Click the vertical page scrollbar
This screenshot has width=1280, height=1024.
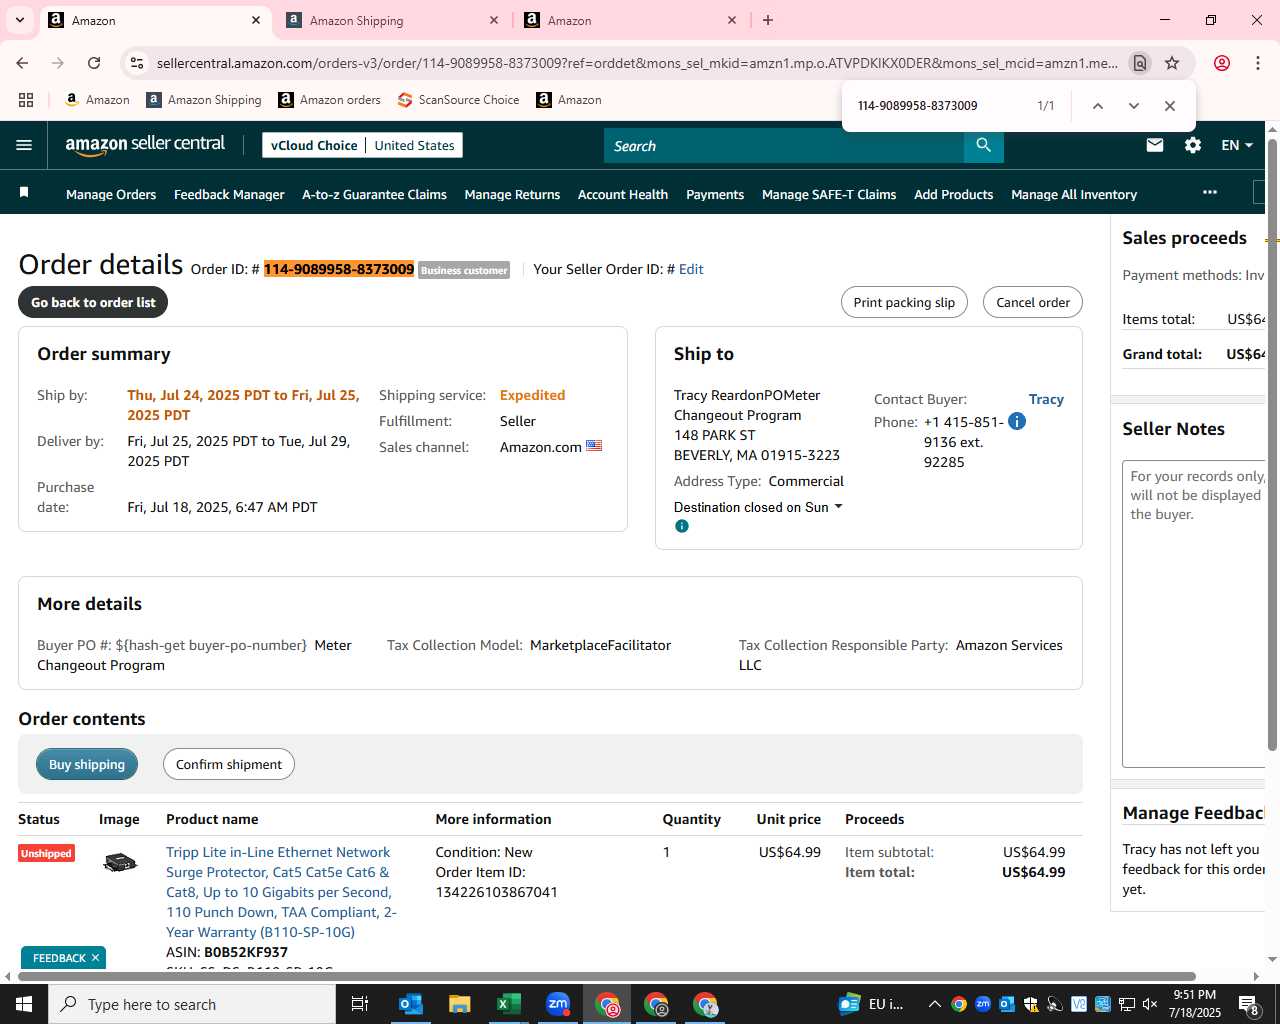[1272, 444]
